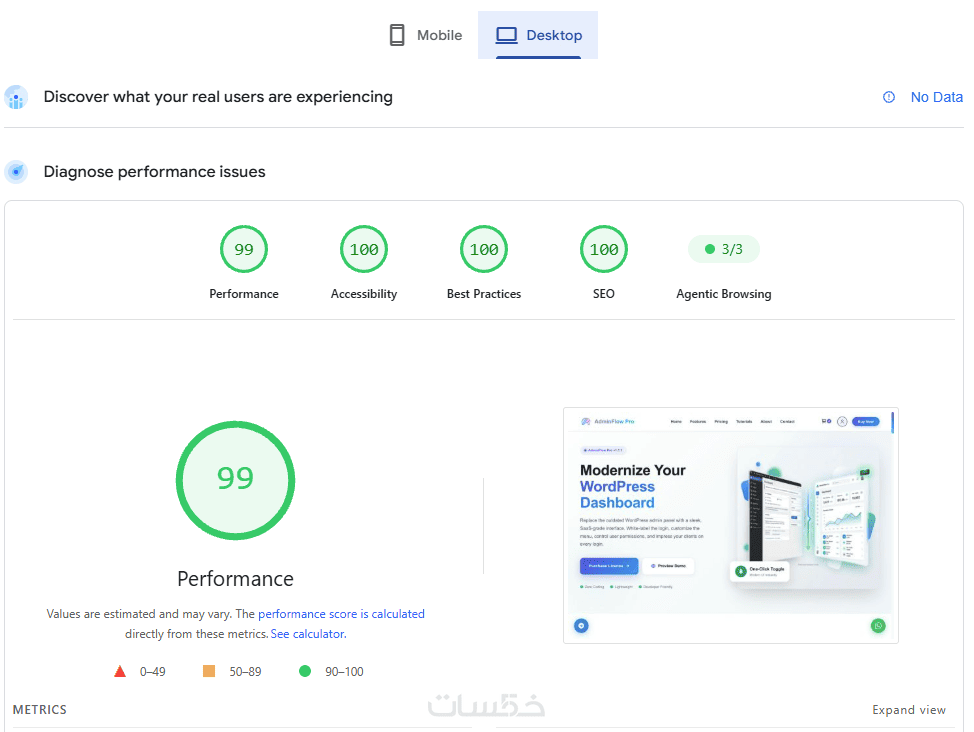974x732 pixels.
Task: Click the desktop laptop icon
Action: (x=506, y=35)
